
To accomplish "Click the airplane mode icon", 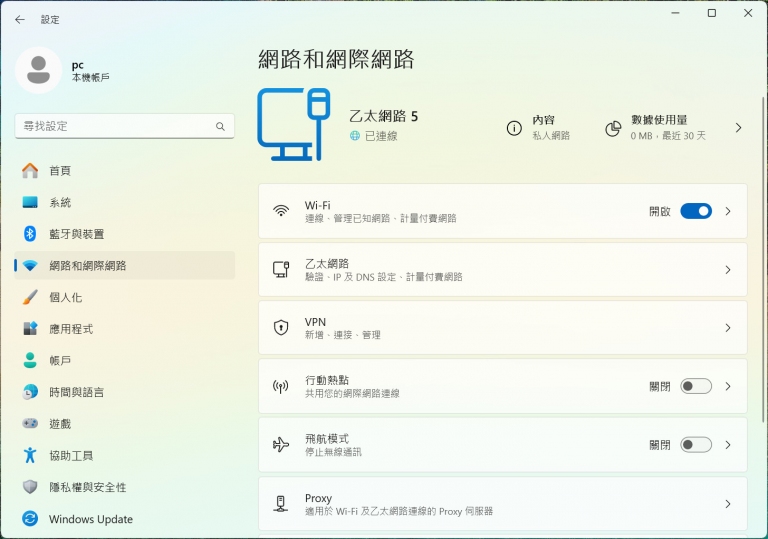I will click(x=281, y=445).
